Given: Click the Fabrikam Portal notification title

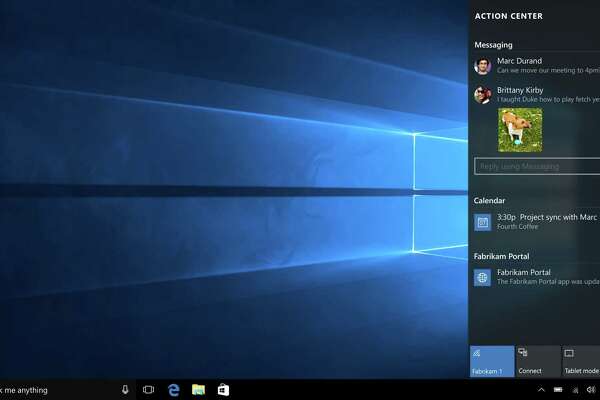Looking at the screenshot, I should coord(523,272).
